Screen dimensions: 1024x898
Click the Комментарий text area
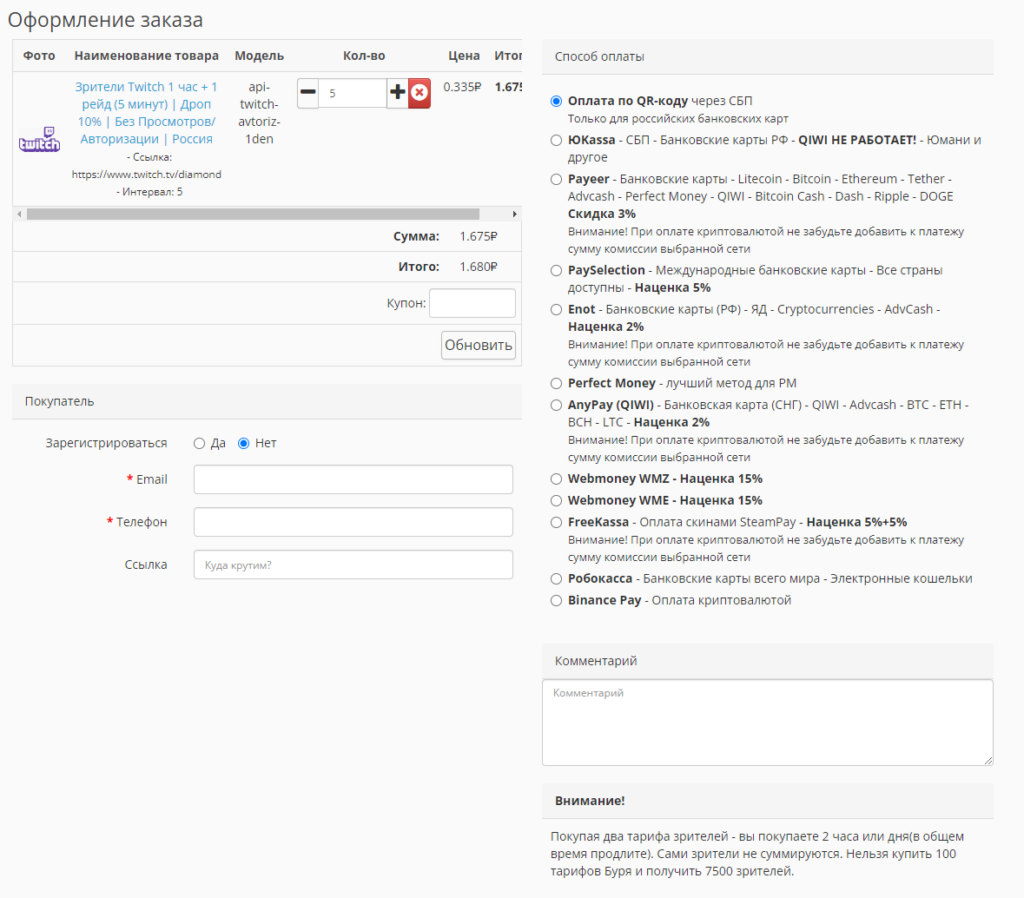point(767,722)
